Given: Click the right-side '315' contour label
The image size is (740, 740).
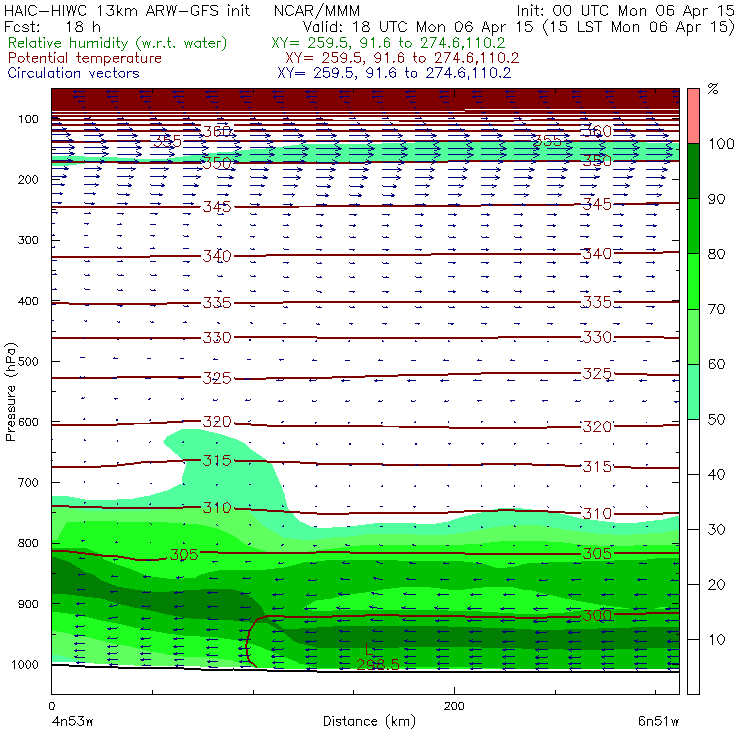Looking at the screenshot, I should tap(597, 467).
